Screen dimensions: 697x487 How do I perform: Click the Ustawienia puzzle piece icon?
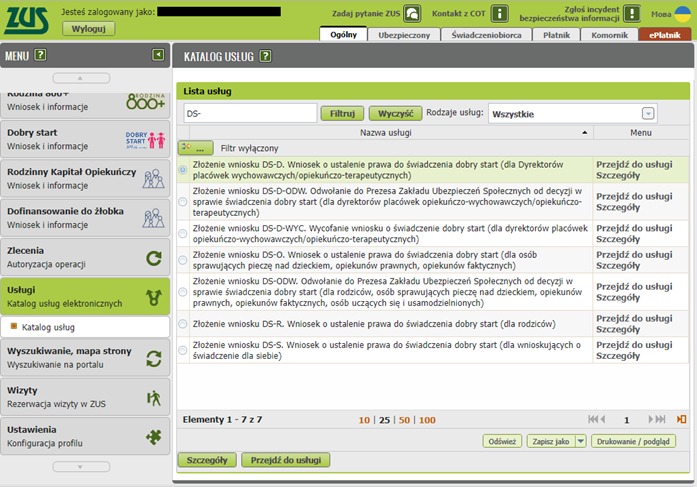point(154,437)
